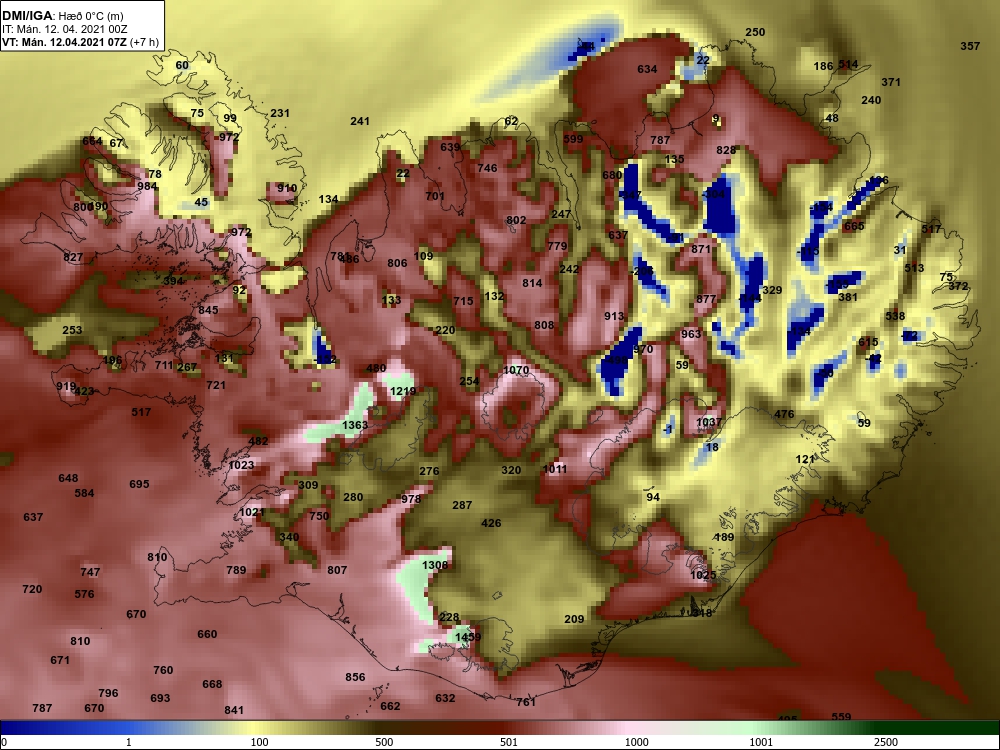Image resolution: width=1000 pixels, height=750 pixels.
Task: Click the map value '231'
Action: tap(280, 113)
